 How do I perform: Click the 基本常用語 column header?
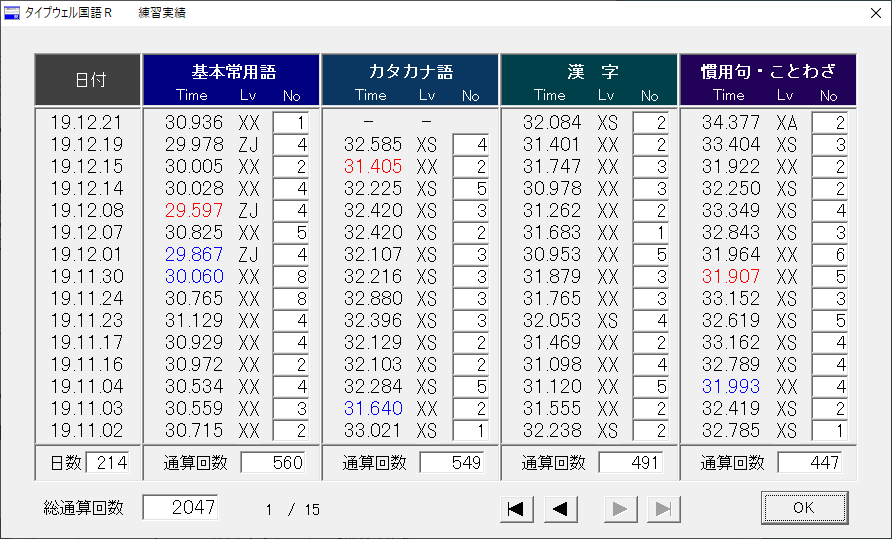pos(231,80)
